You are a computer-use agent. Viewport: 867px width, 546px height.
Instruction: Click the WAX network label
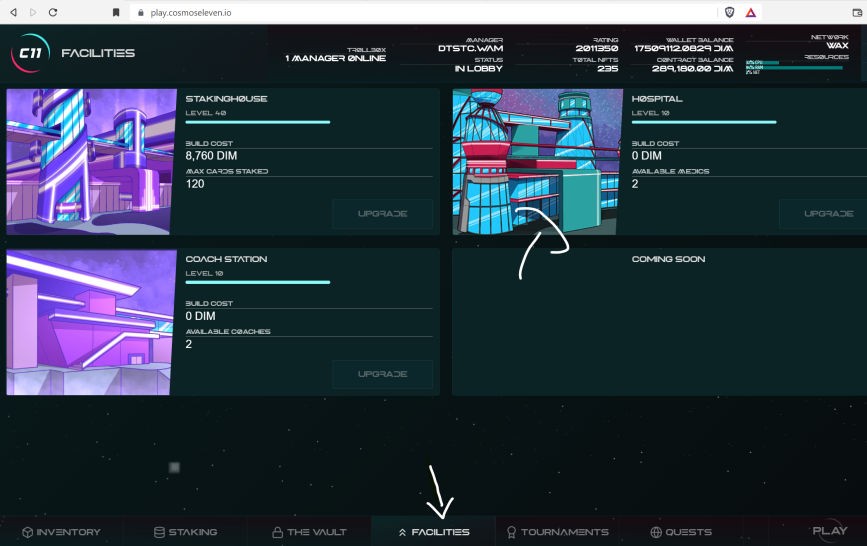coord(837,45)
